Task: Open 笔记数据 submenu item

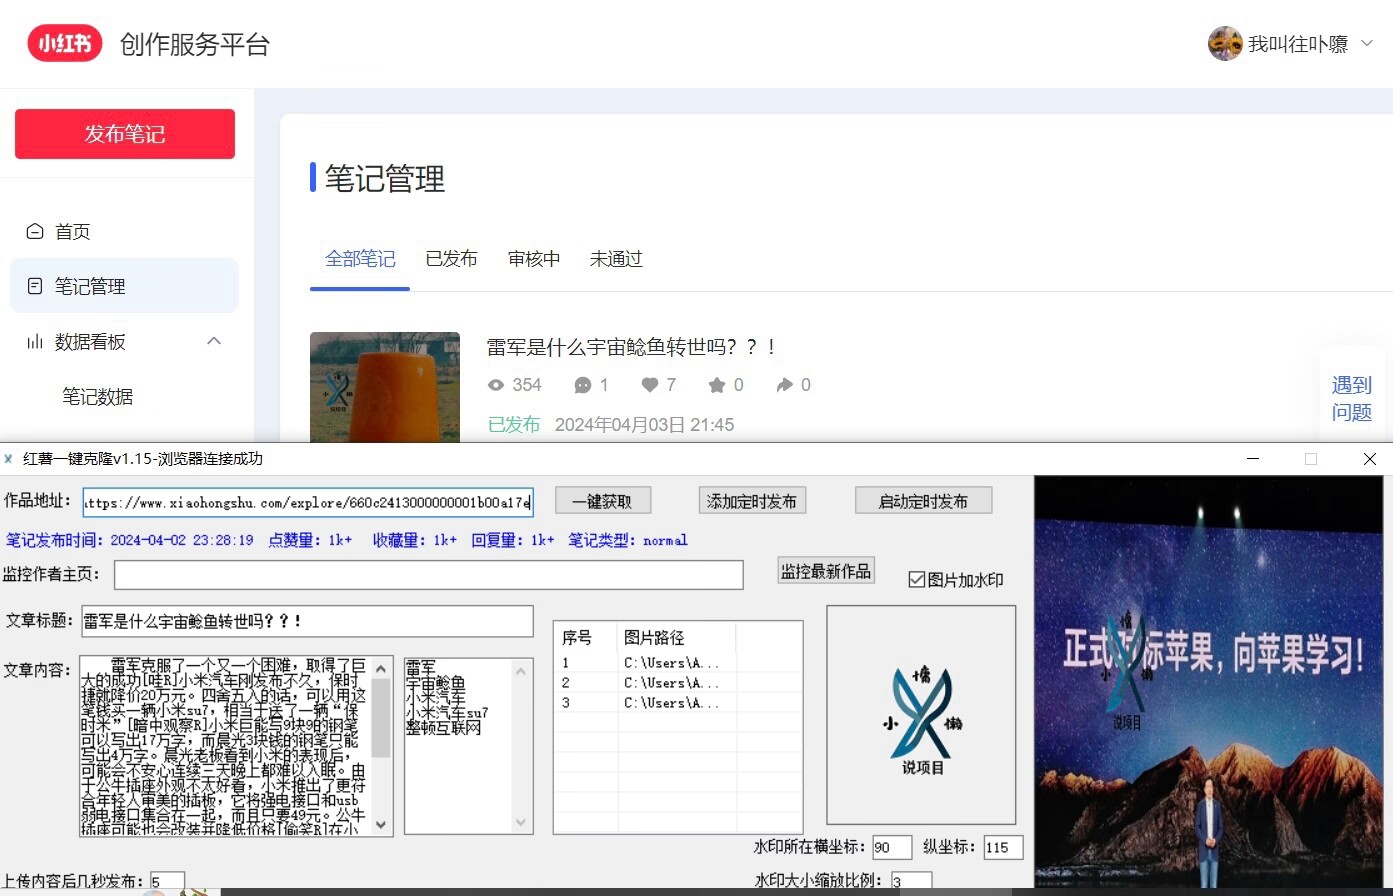Action: [97, 397]
